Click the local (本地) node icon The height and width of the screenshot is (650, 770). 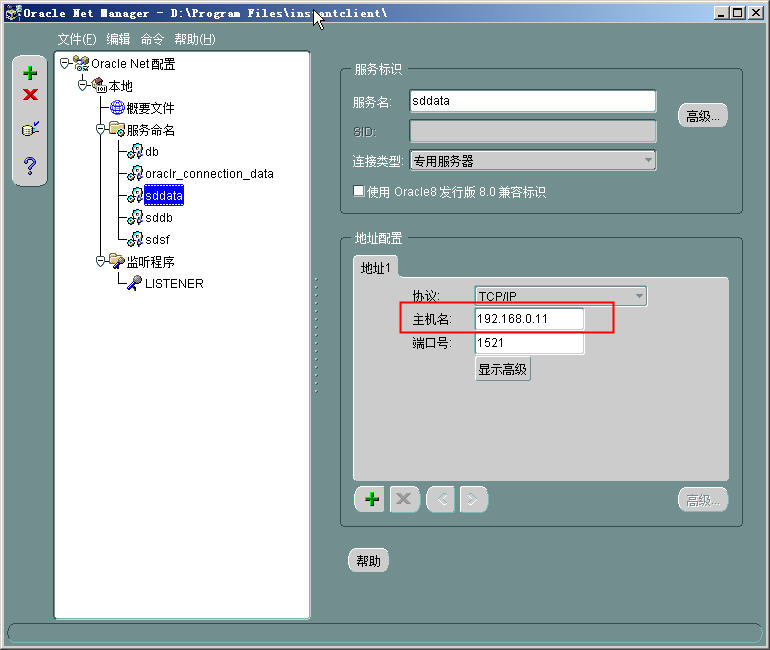tap(99, 85)
